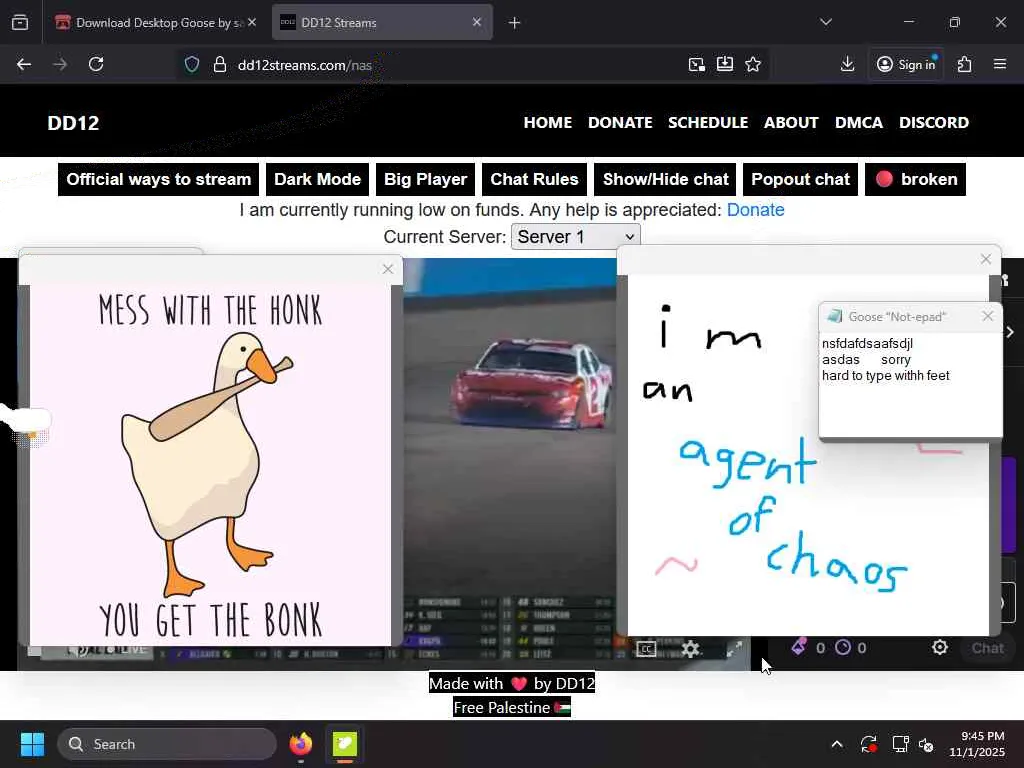
Task: Click the red-dot broken button
Action: tap(915, 180)
